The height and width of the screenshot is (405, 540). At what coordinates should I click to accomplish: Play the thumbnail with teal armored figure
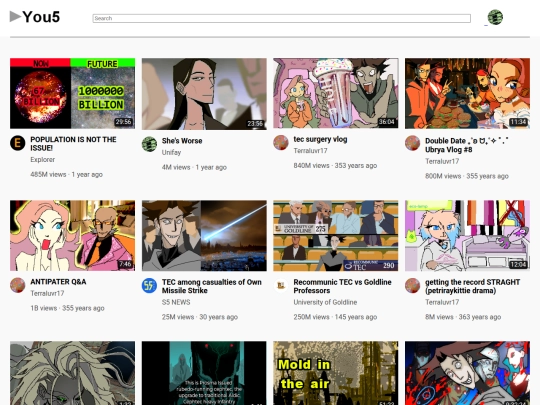(x=204, y=373)
